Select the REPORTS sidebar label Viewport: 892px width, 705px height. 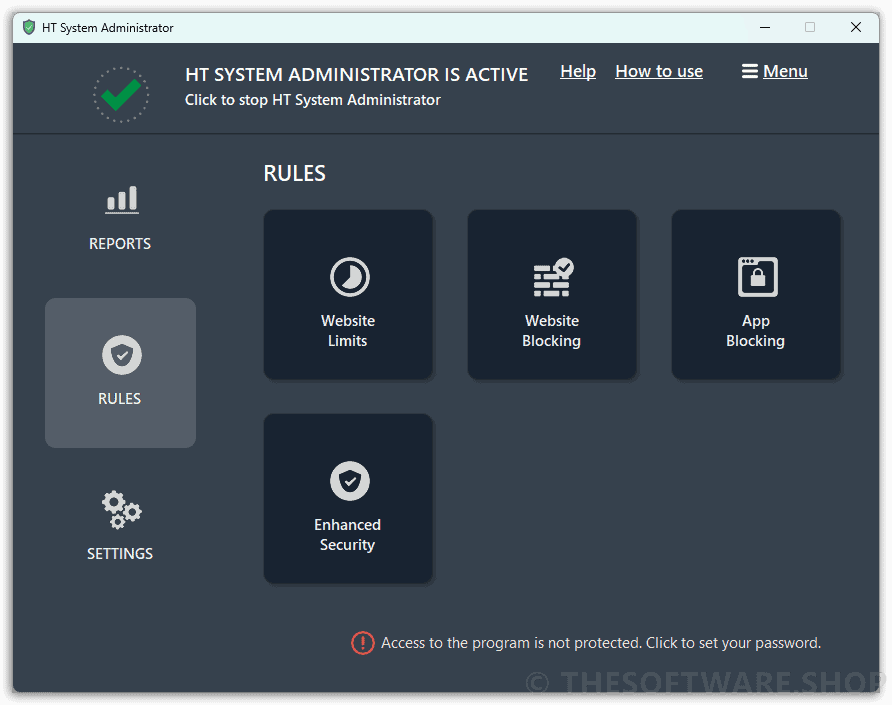[x=120, y=244]
